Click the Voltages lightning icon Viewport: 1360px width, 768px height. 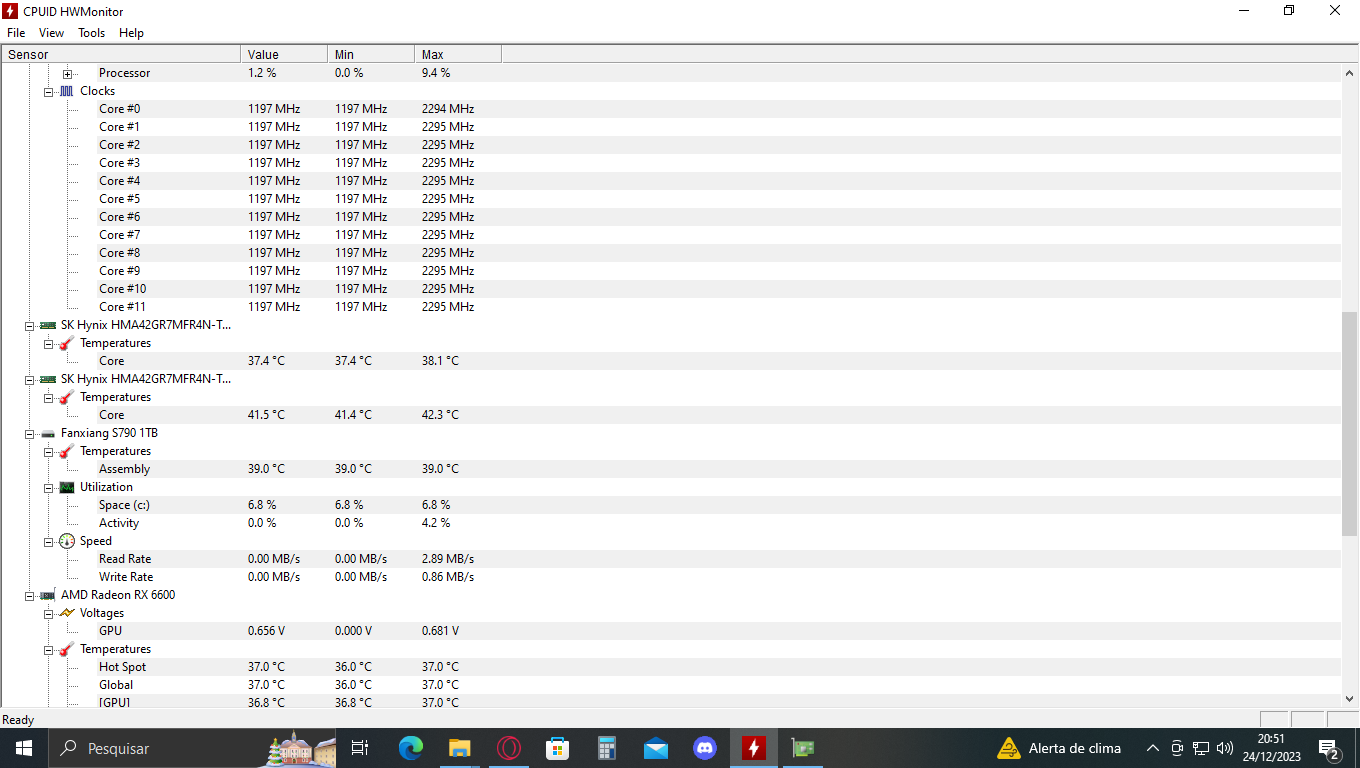67,613
